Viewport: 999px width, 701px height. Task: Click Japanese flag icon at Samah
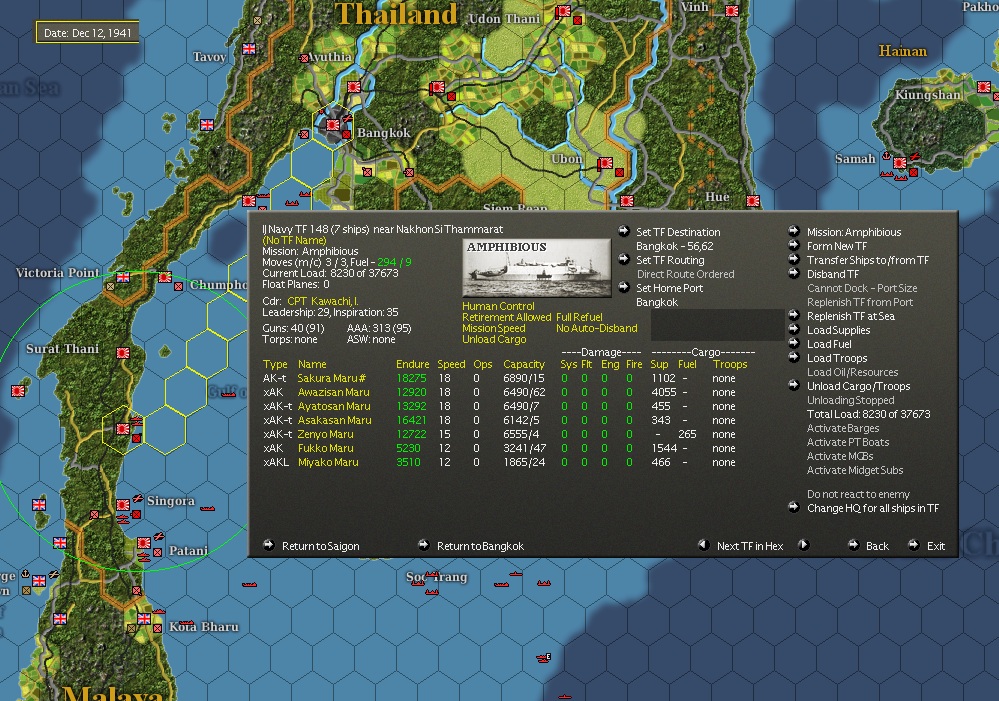(900, 163)
